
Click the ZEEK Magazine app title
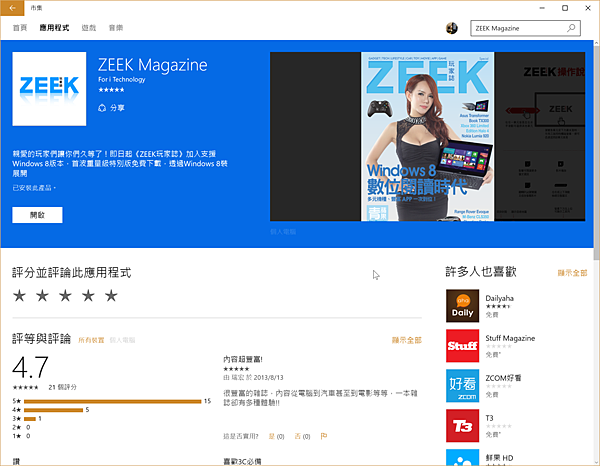click(153, 65)
